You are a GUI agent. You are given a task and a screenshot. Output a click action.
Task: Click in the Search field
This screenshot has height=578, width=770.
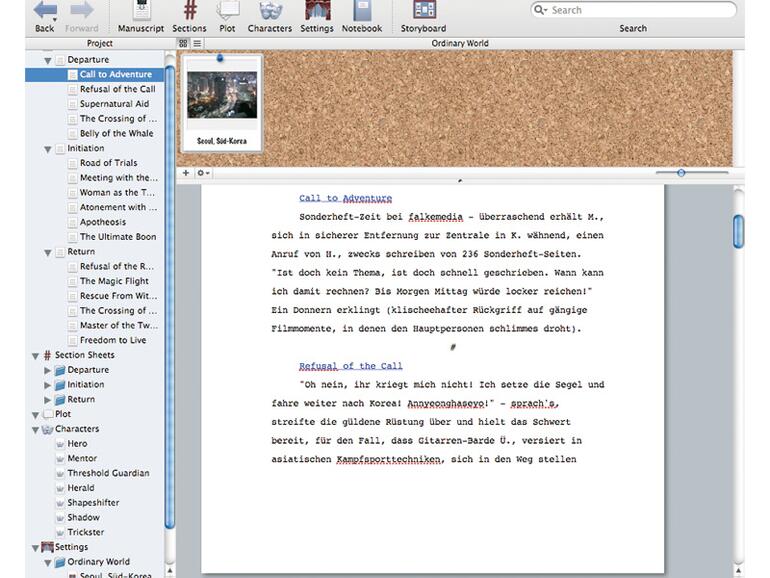point(640,10)
